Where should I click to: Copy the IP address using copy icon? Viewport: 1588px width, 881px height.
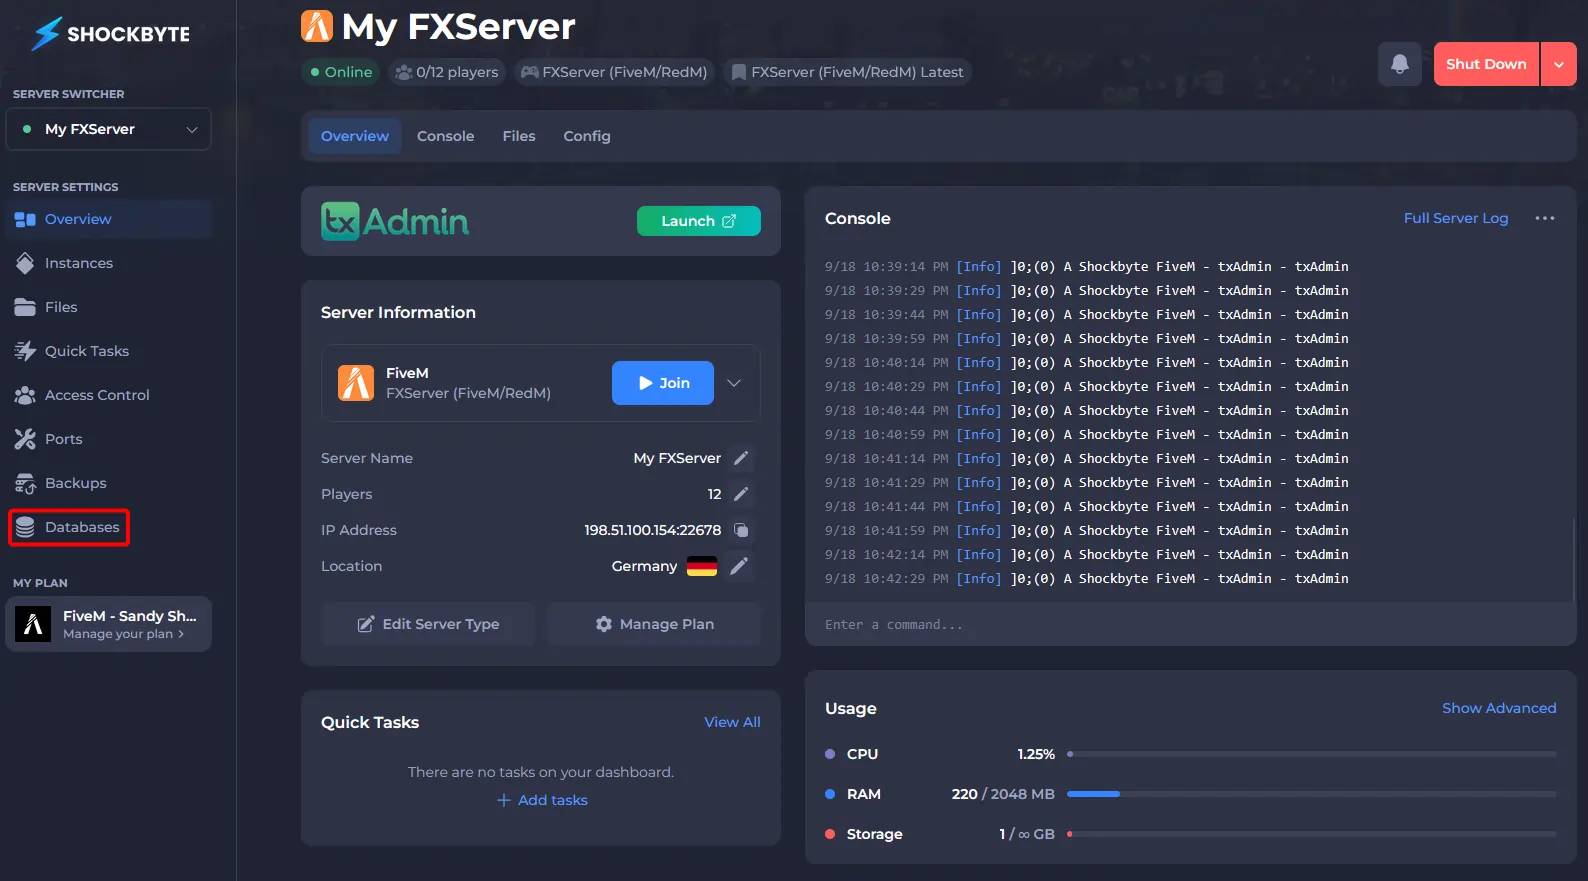click(741, 530)
